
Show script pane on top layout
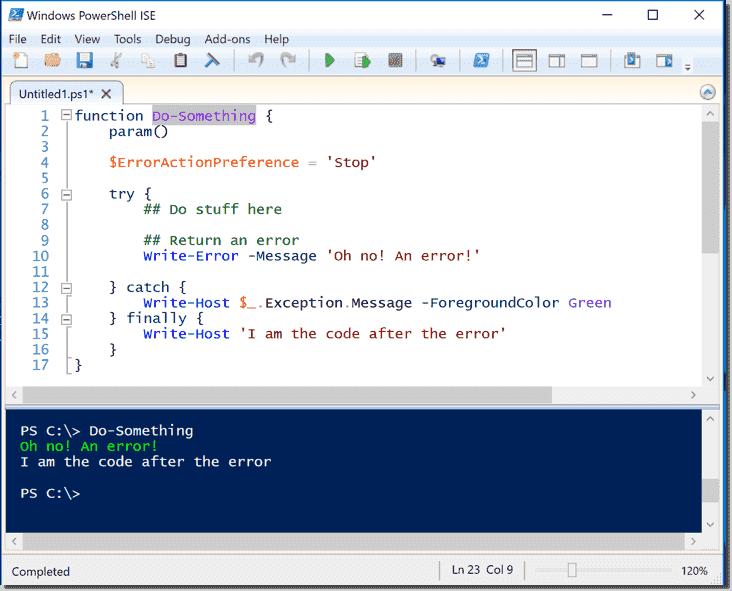coord(524,61)
